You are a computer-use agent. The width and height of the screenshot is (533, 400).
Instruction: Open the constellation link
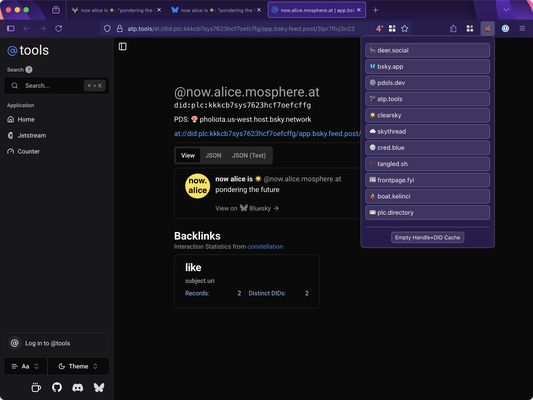point(265,246)
